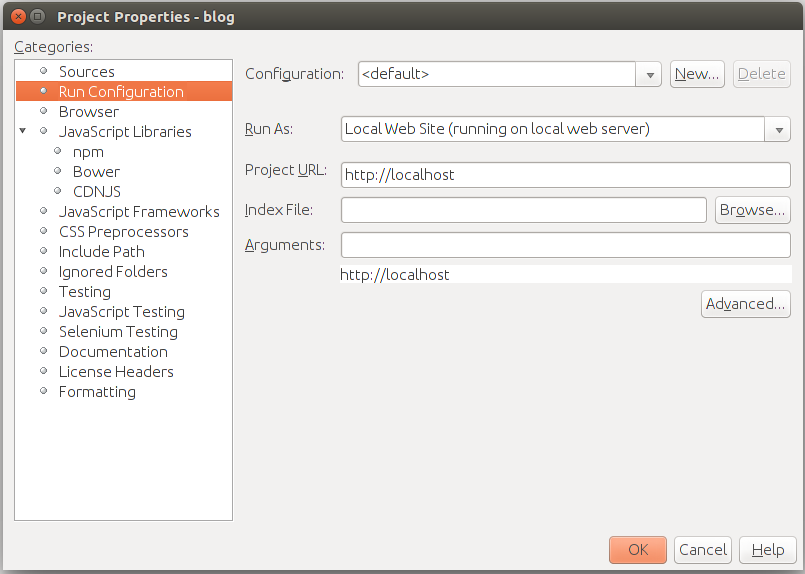805x574 pixels.
Task: Close the dialog window with the red button
Action: click(x=18, y=16)
